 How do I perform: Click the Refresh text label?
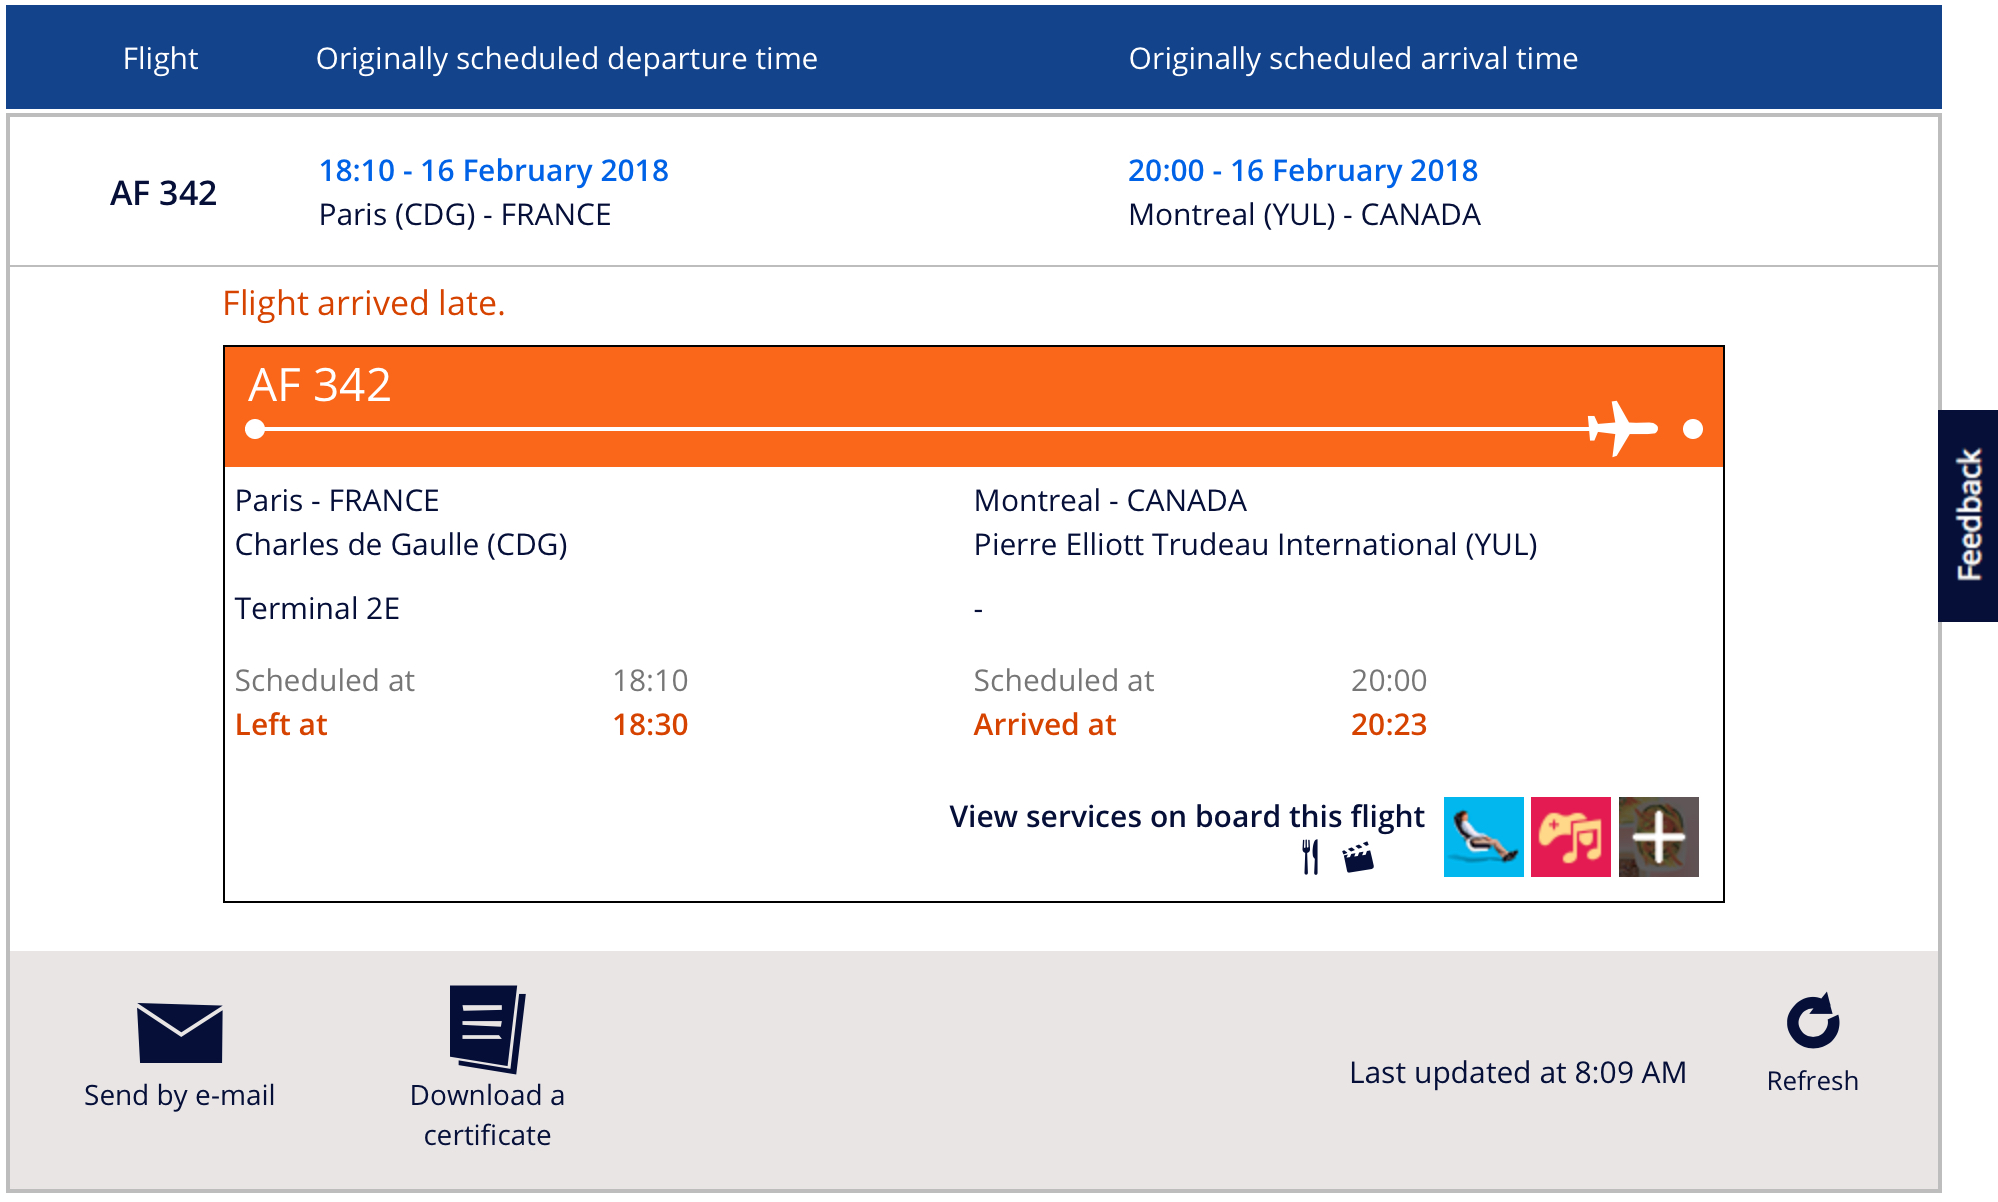[x=1812, y=1081]
